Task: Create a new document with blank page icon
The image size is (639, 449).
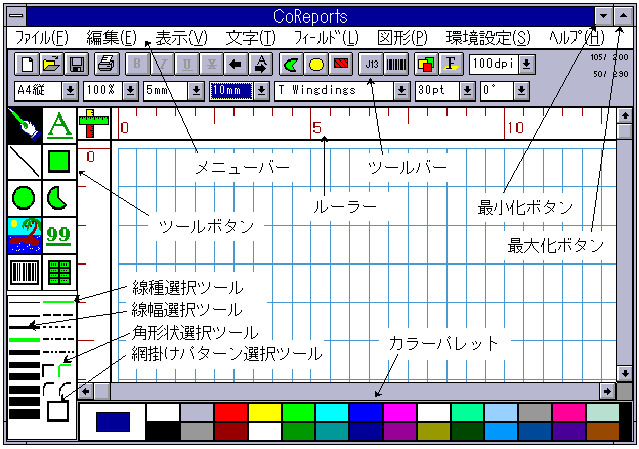Action: (27, 64)
